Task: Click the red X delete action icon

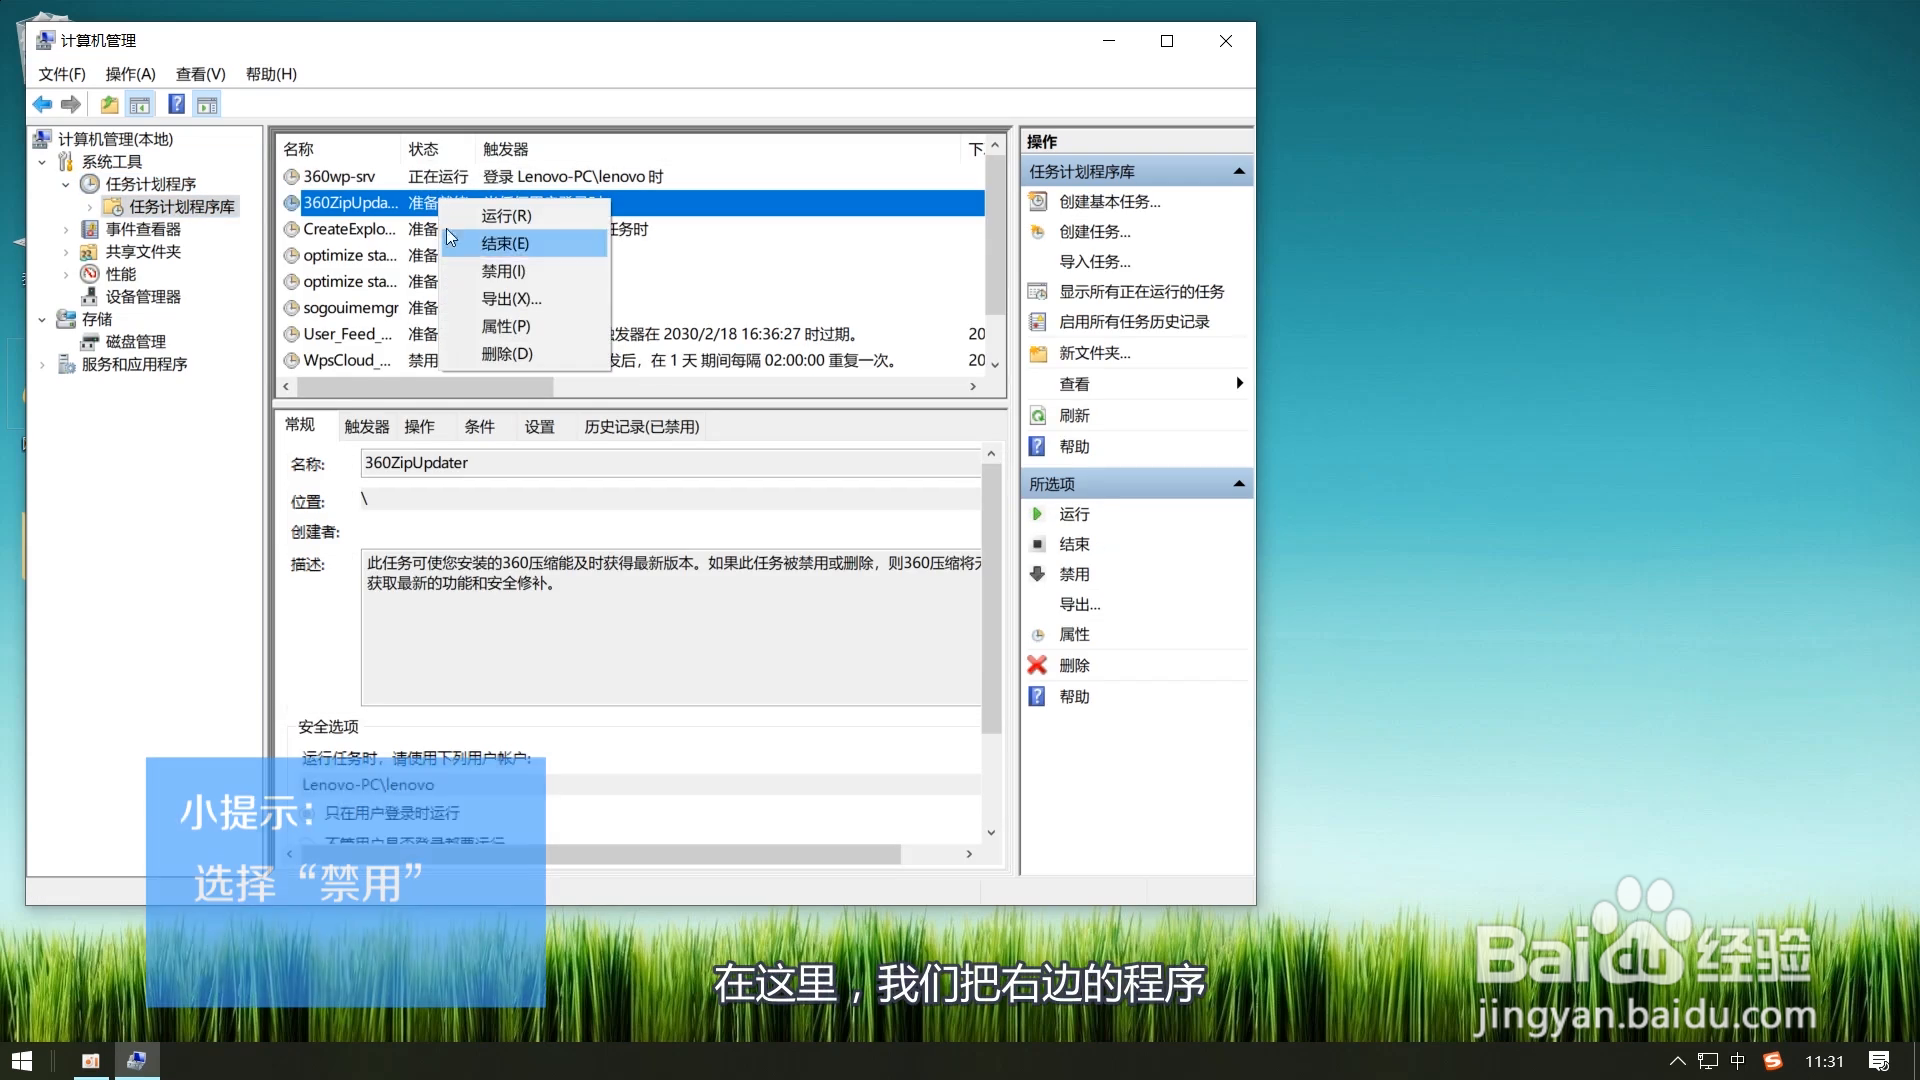Action: coord(1037,665)
